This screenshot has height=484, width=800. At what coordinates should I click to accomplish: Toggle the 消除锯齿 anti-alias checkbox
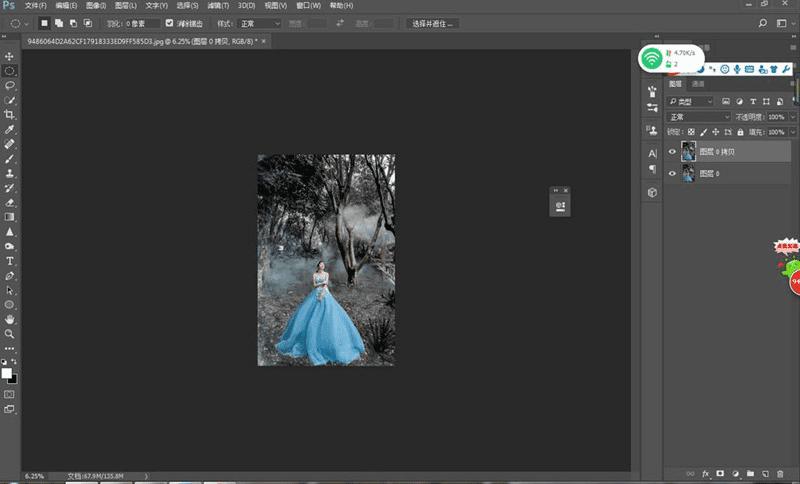pos(169,22)
